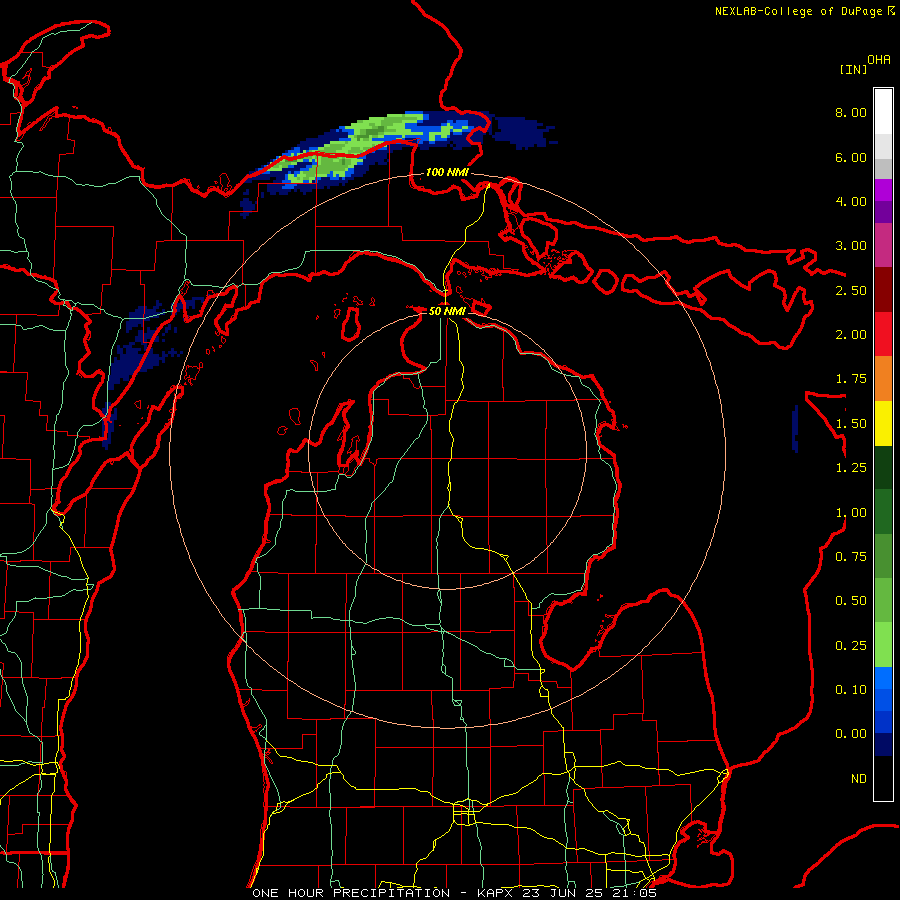Click the OHA product code label

[879, 59]
